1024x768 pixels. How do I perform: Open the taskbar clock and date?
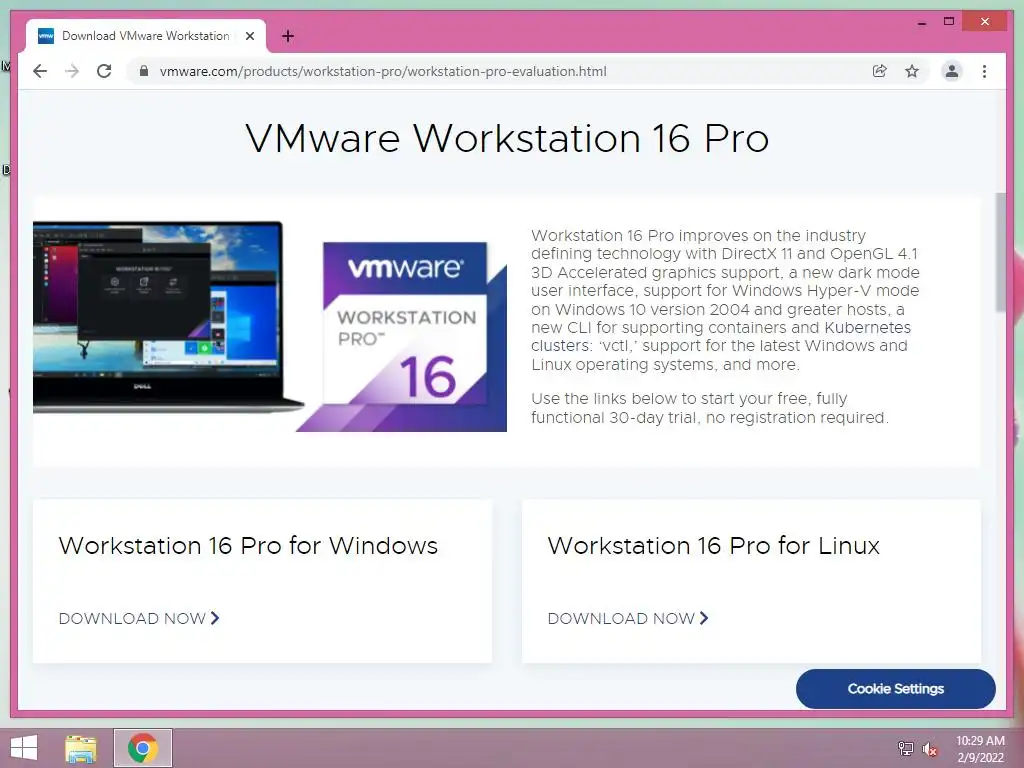point(980,749)
